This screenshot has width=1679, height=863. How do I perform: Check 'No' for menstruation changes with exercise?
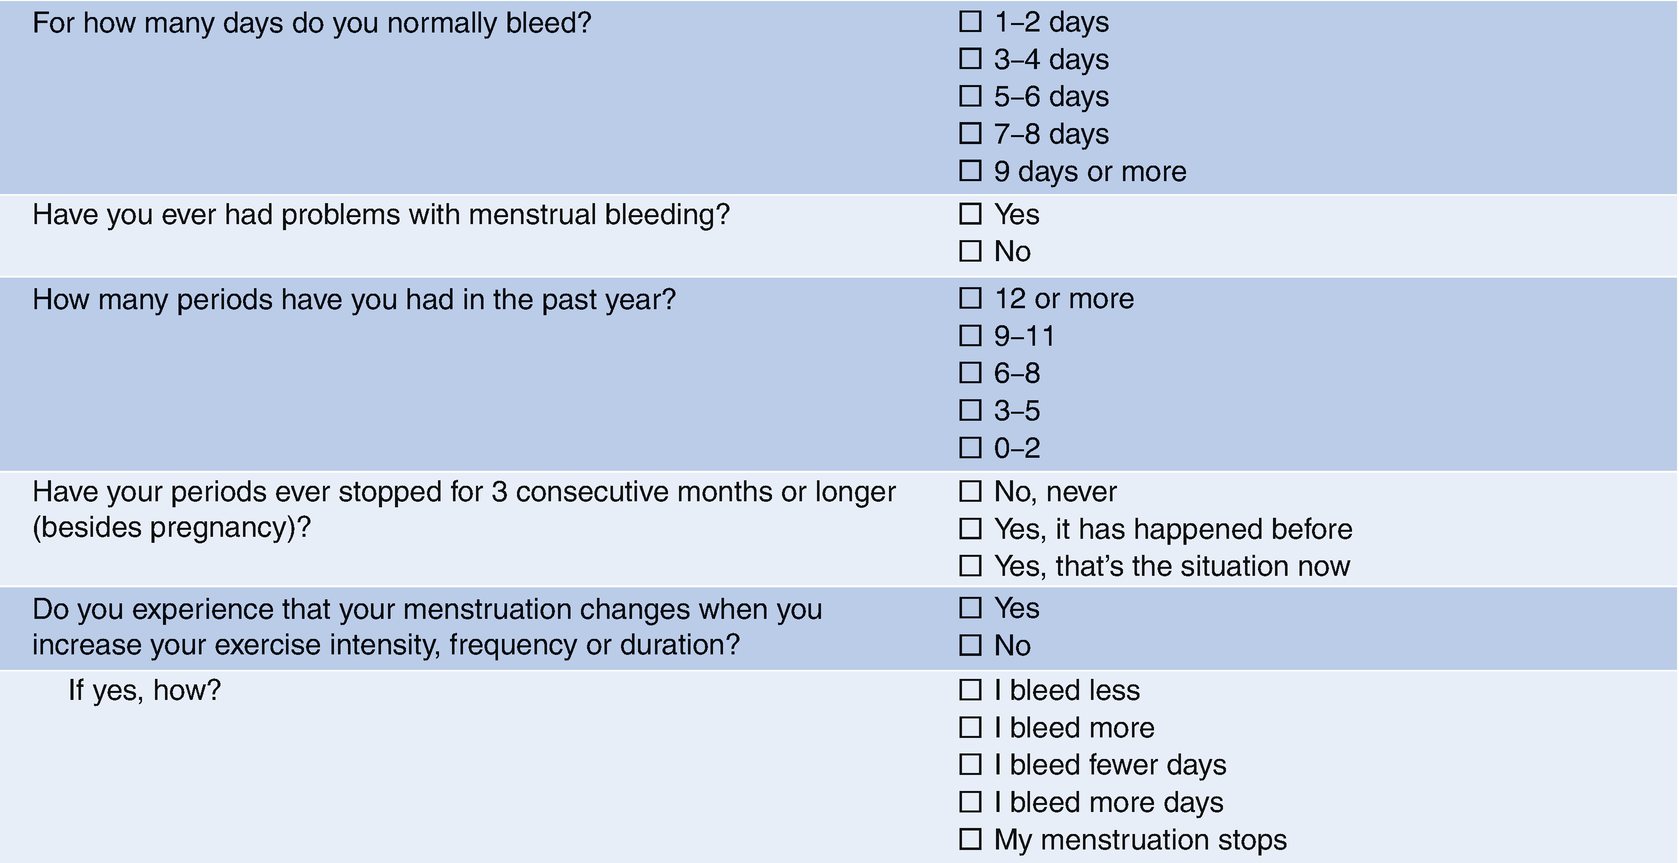(970, 645)
